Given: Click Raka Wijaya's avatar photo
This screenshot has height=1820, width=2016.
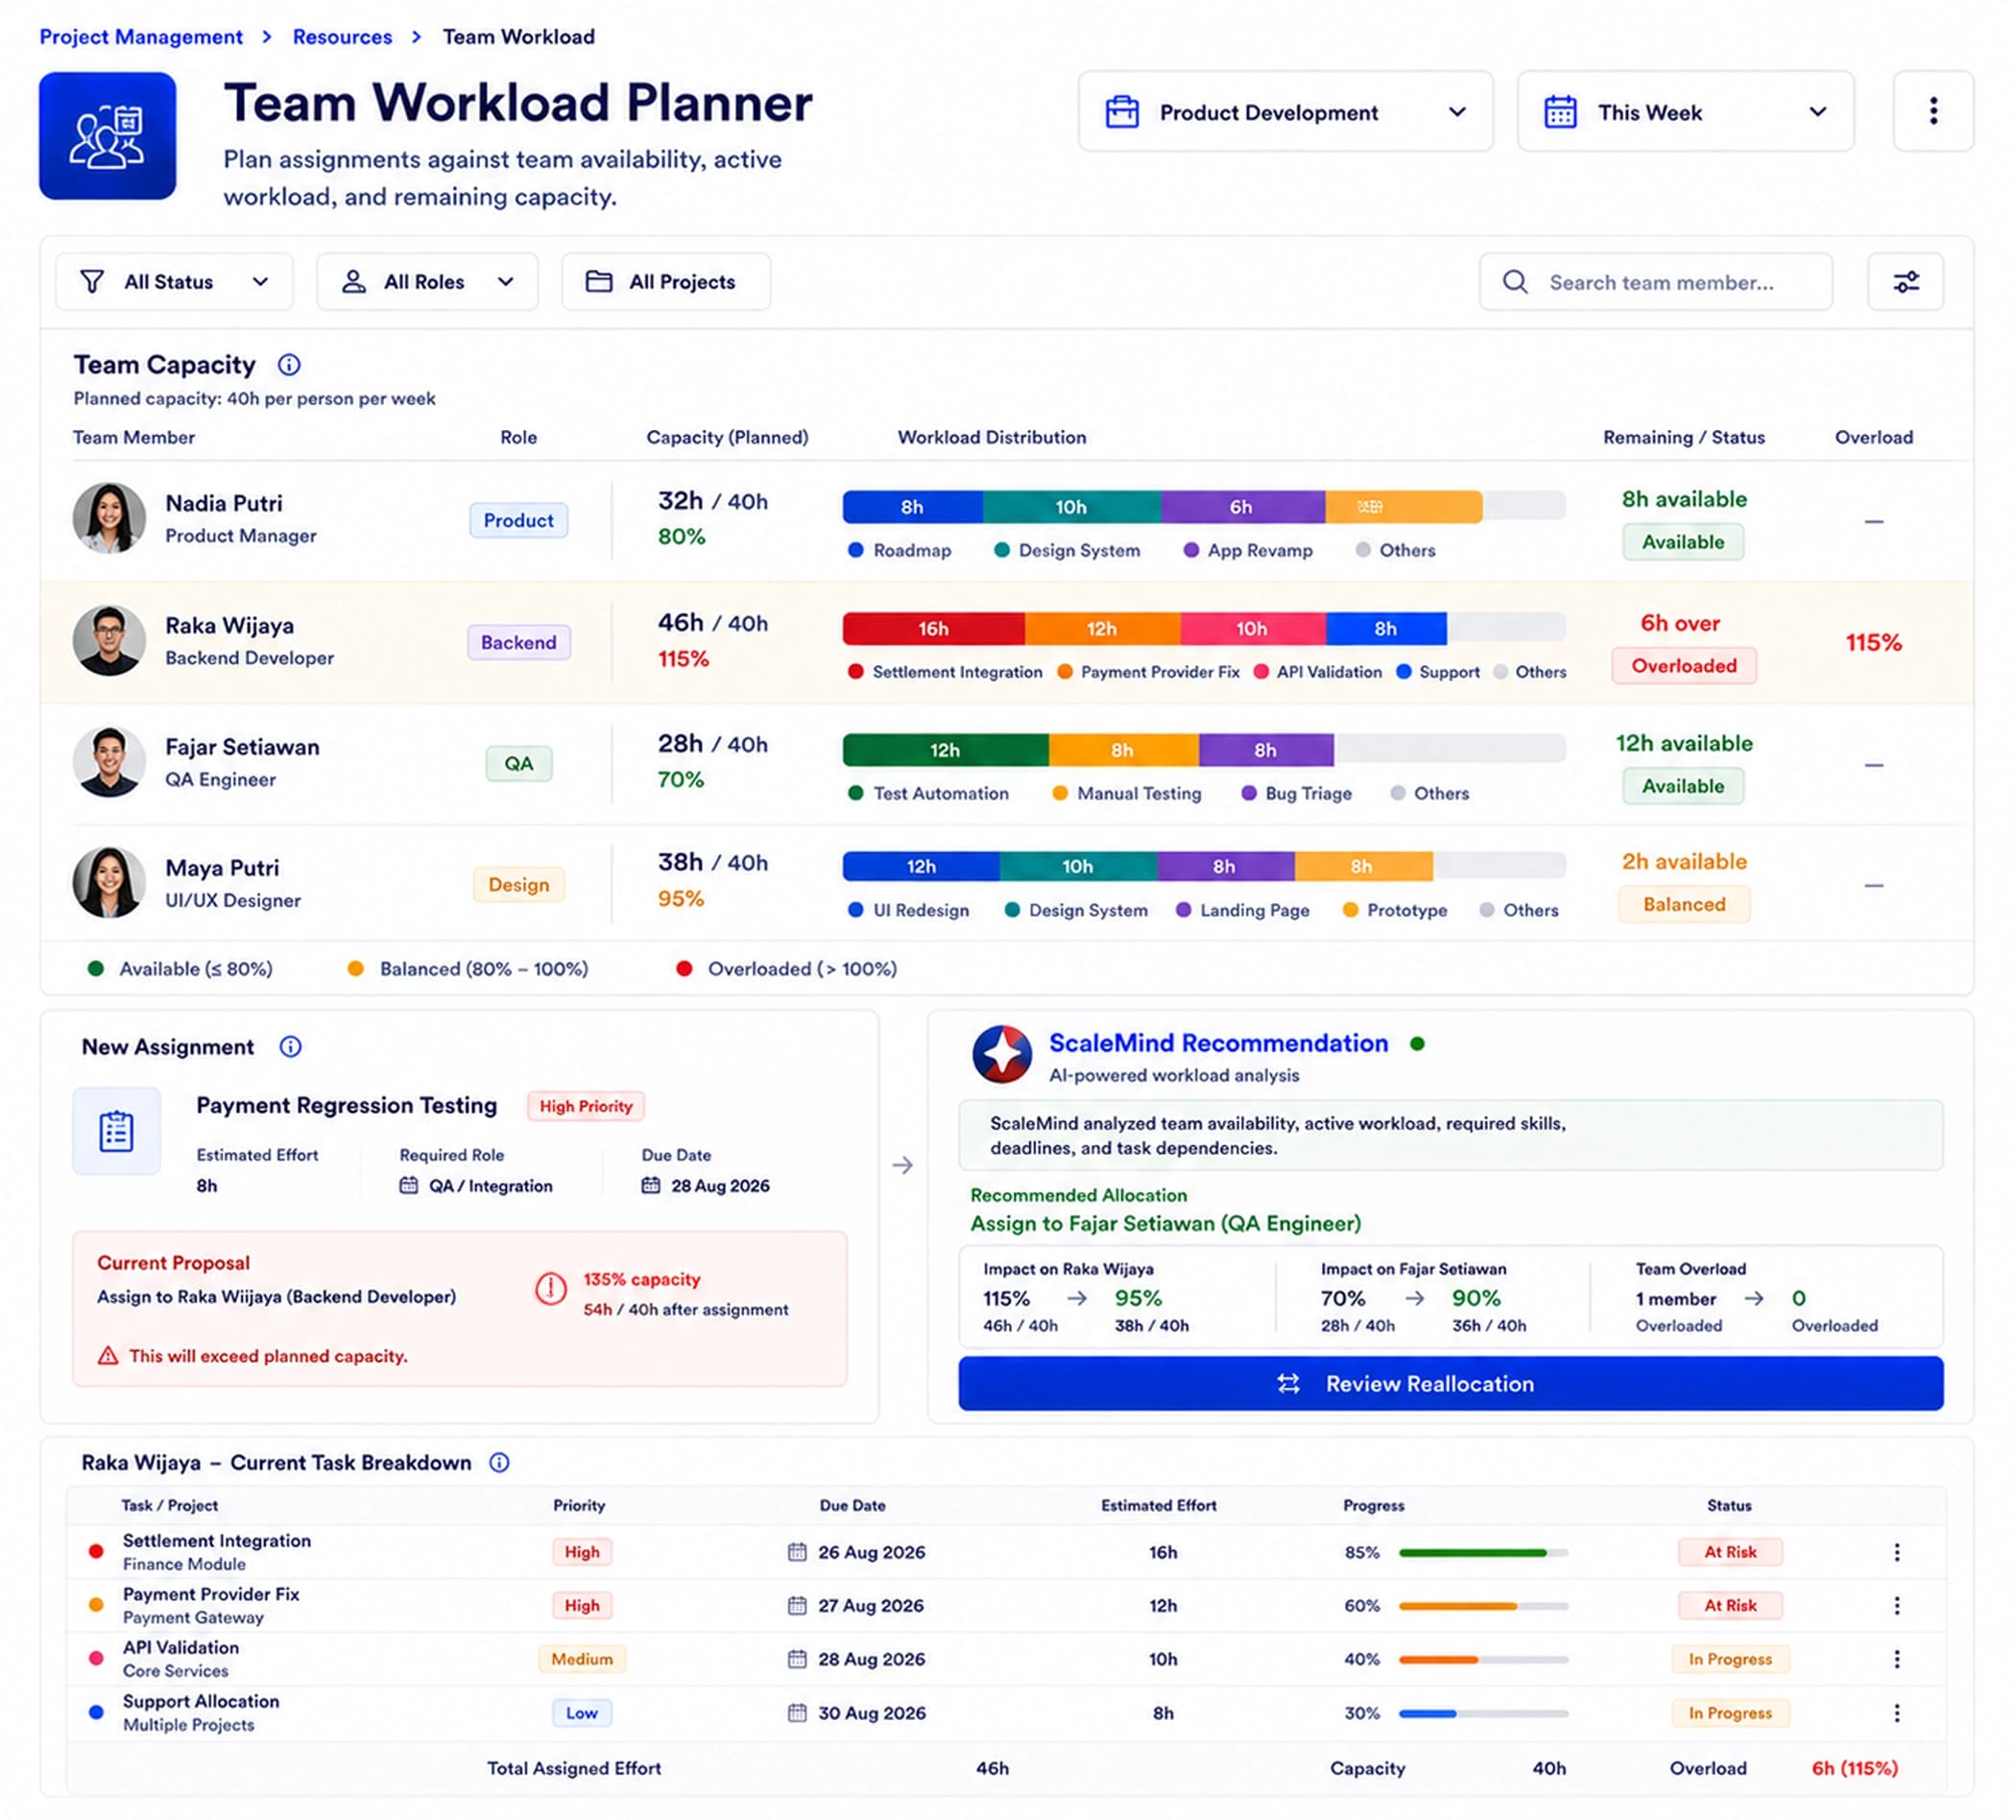Looking at the screenshot, I should pos(109,641).
